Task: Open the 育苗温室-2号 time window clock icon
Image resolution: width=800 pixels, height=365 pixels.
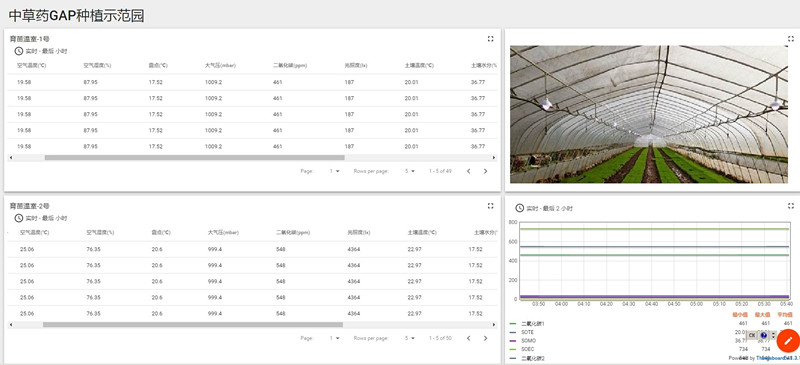Action: point(18,218)
